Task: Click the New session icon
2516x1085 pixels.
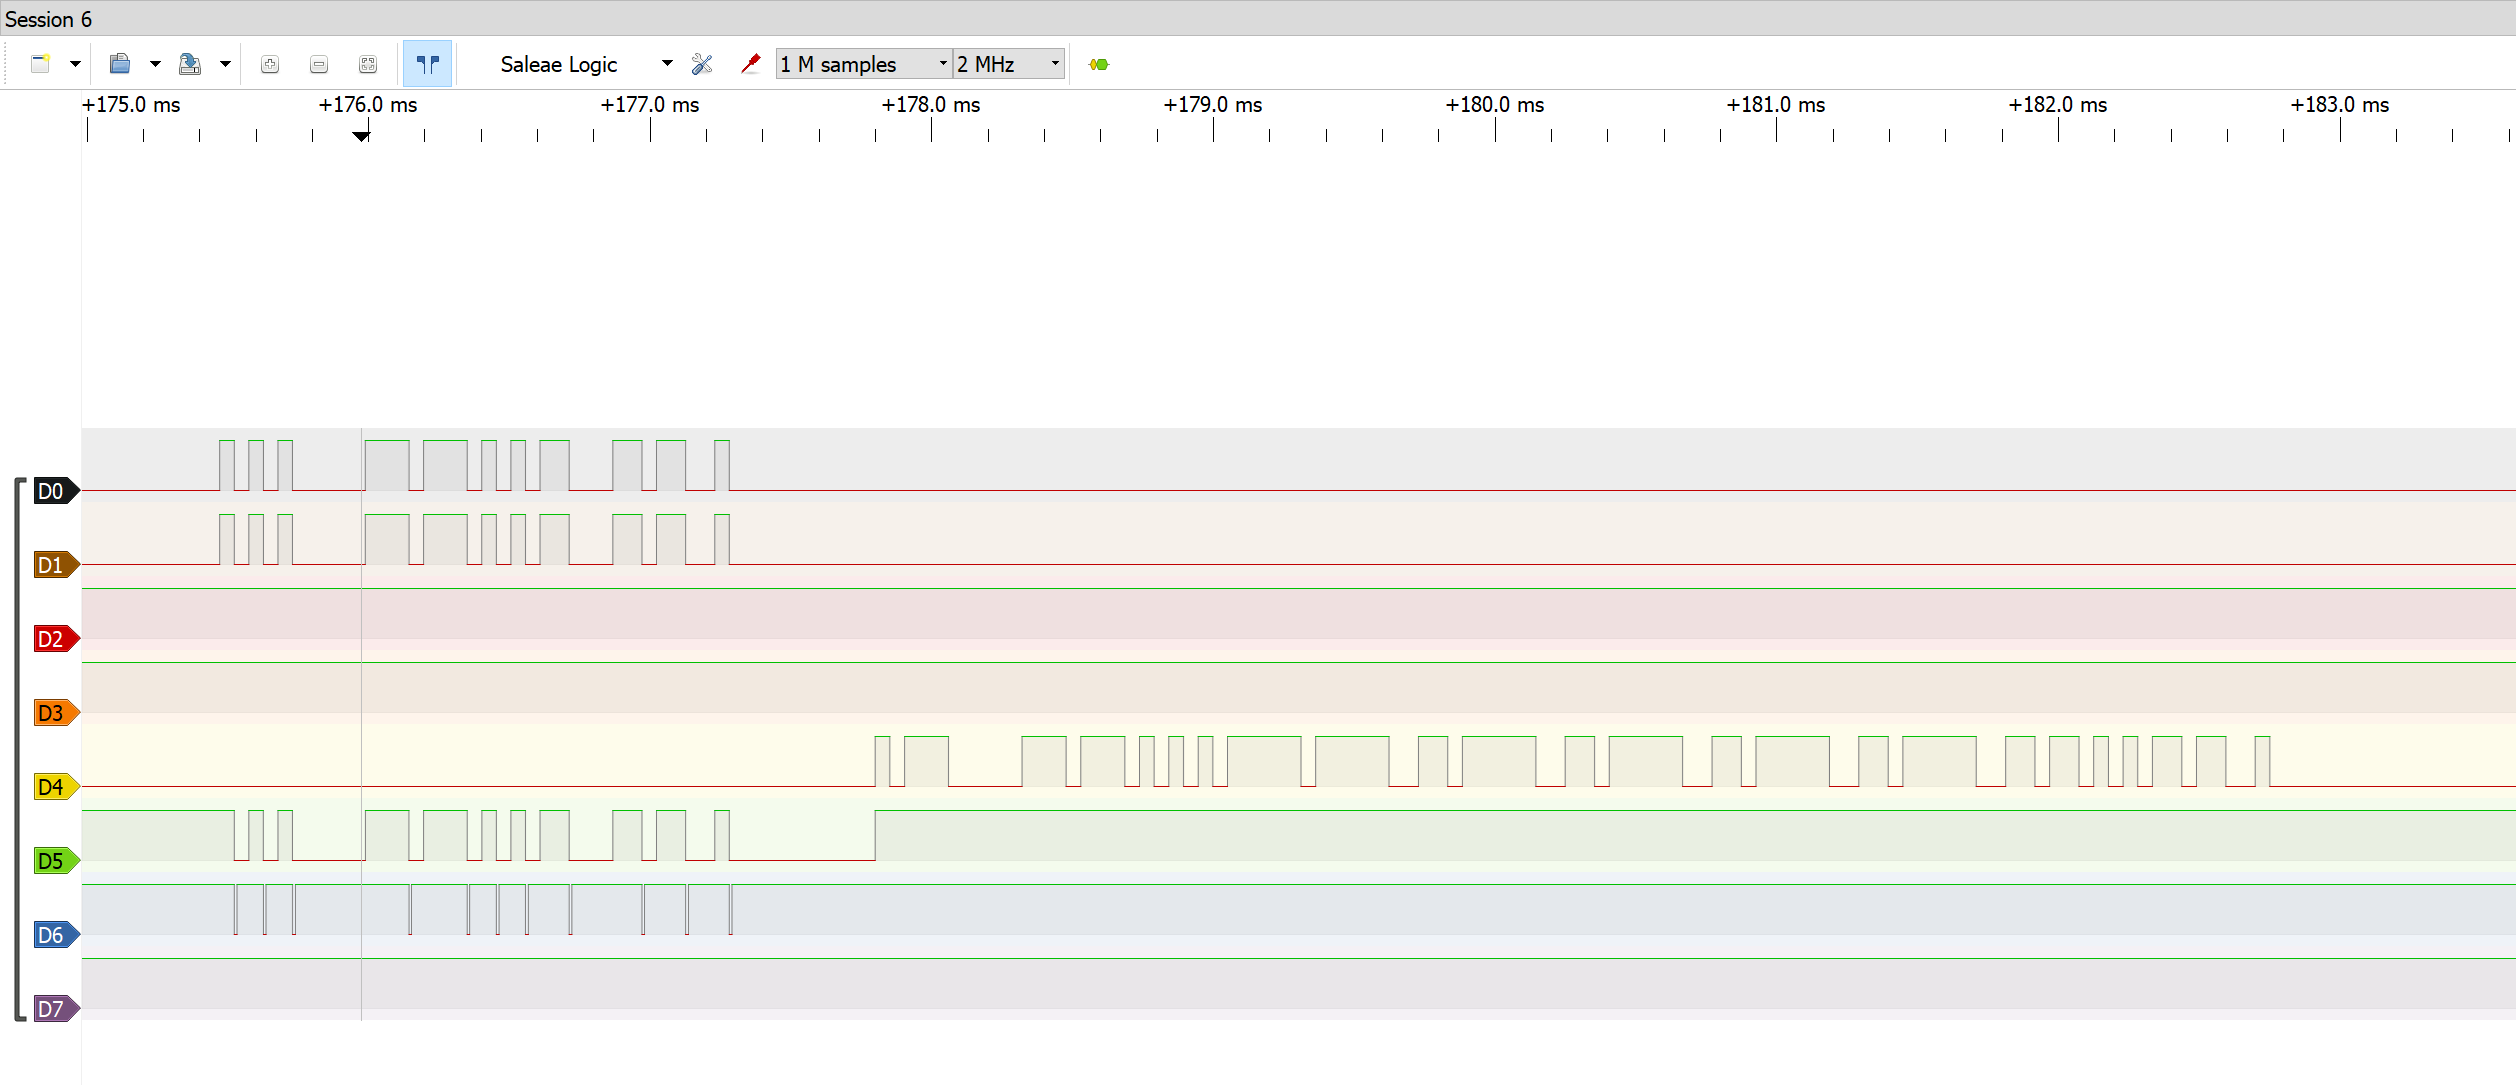Action: [x=40, y=64]
